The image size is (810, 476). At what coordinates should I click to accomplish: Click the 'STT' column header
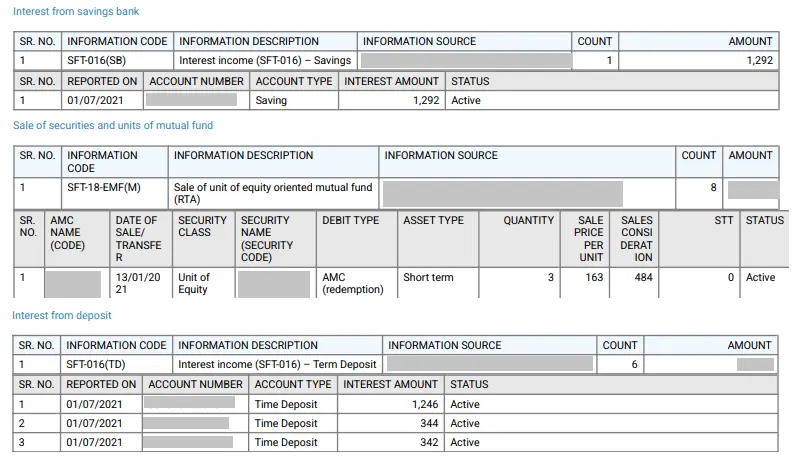724,220
